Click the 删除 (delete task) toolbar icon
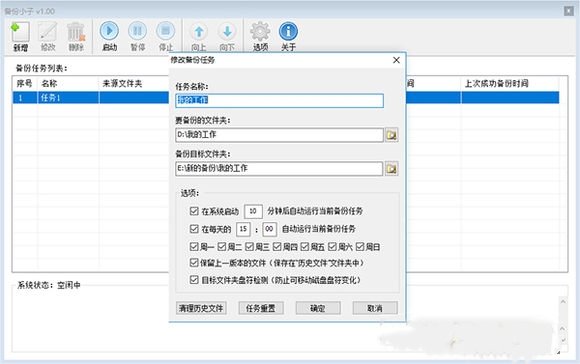 [x=76, y=36]
